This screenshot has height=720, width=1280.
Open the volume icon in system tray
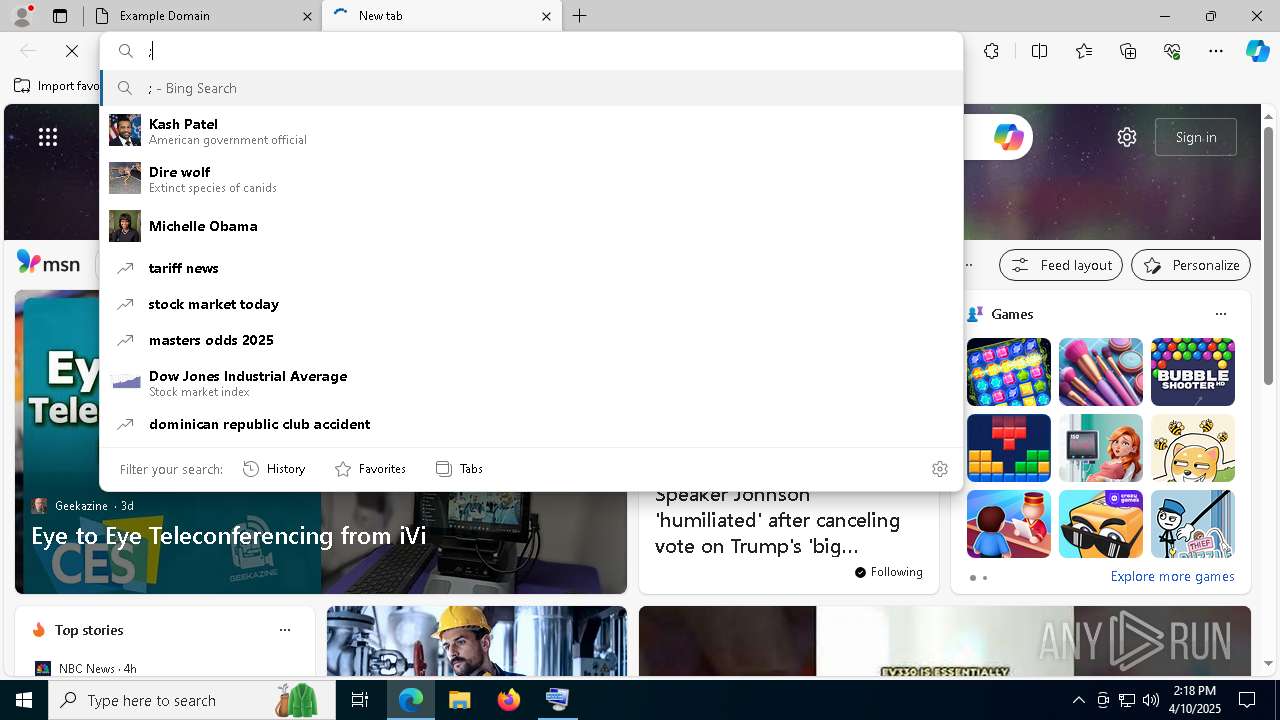click(1151, 700)
